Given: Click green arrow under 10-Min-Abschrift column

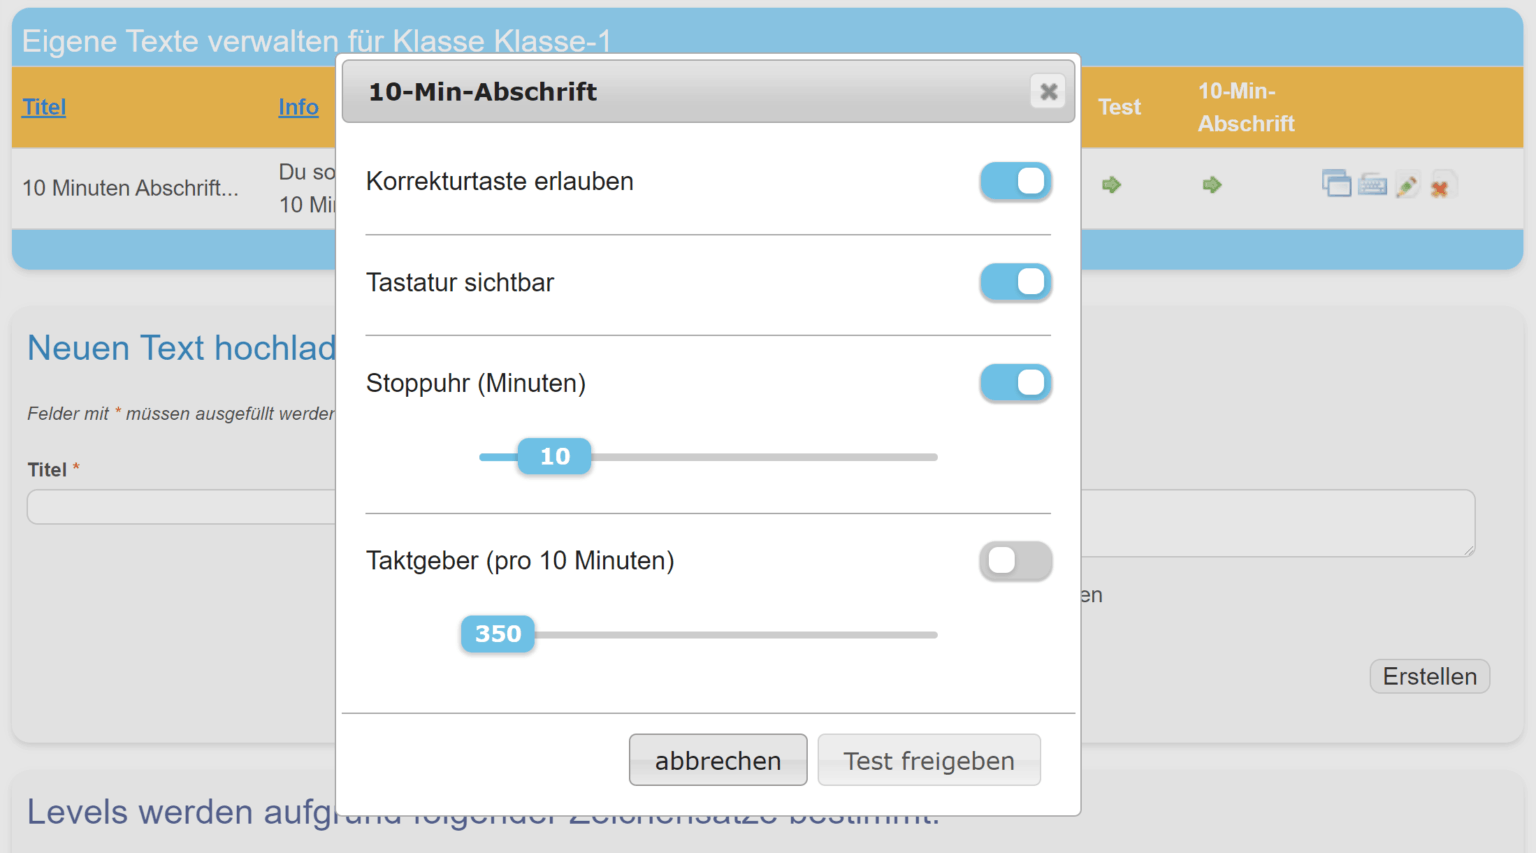Looking at the screenshot, I should point(1212,185).
